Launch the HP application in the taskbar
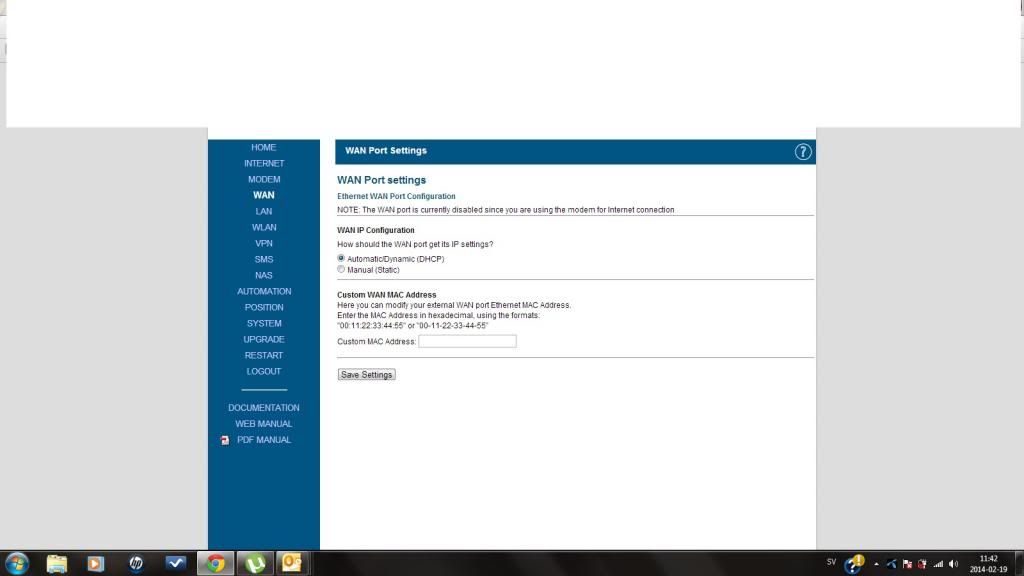 pos(136,563)
